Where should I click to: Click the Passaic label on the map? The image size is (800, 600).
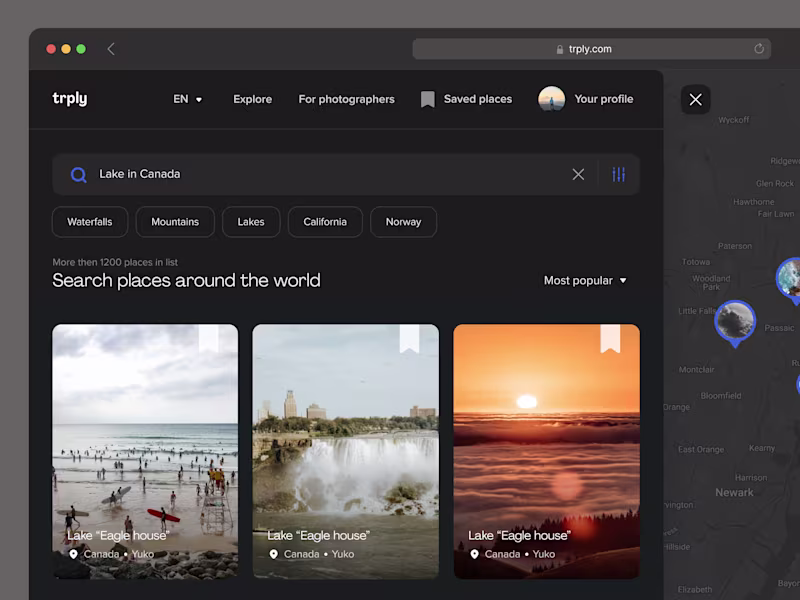tap(779, 328)
